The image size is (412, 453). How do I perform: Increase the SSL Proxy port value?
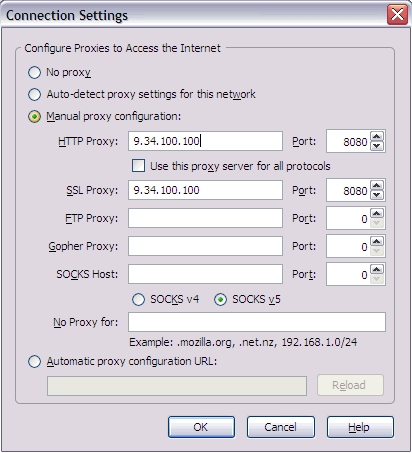pyautogui.click(x=377, y=186)
